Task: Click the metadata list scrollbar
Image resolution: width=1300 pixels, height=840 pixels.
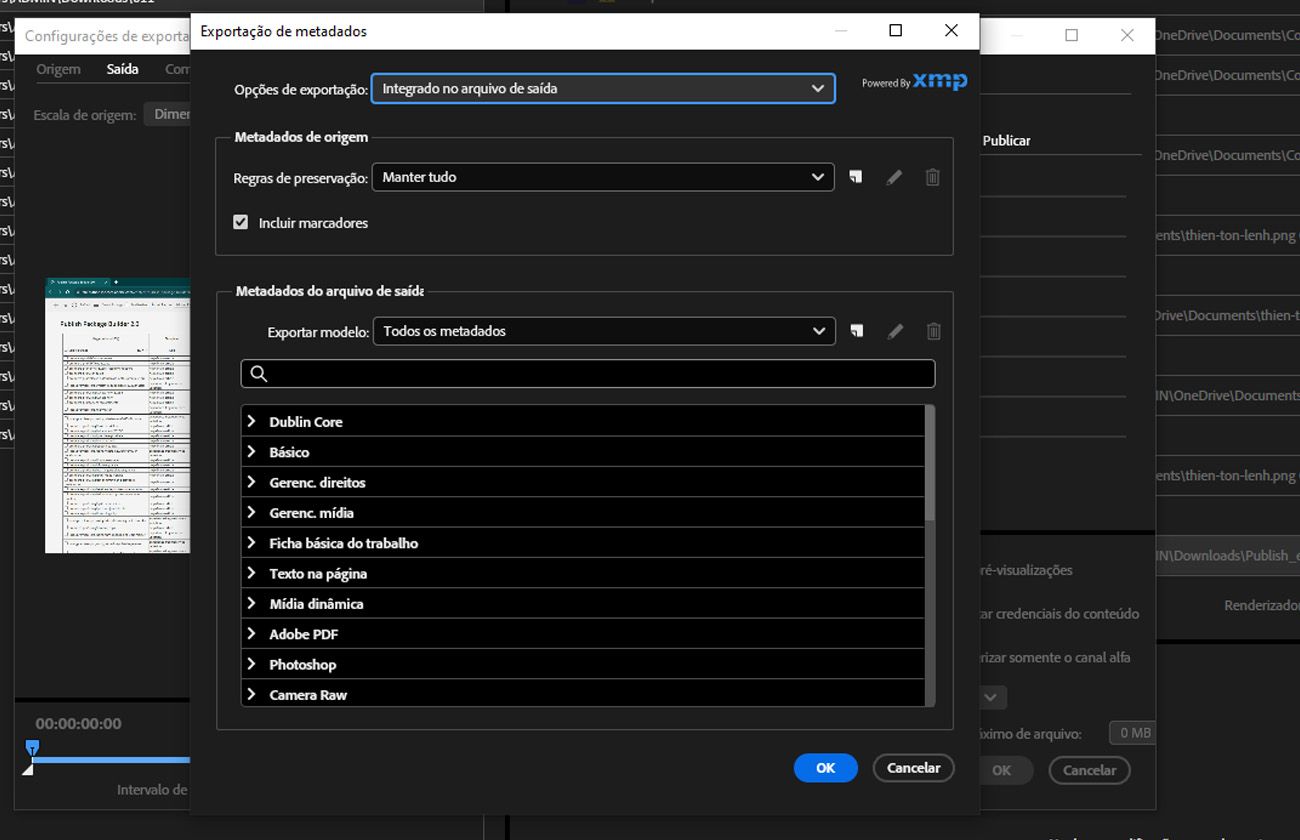Action: tap(930, 463)
